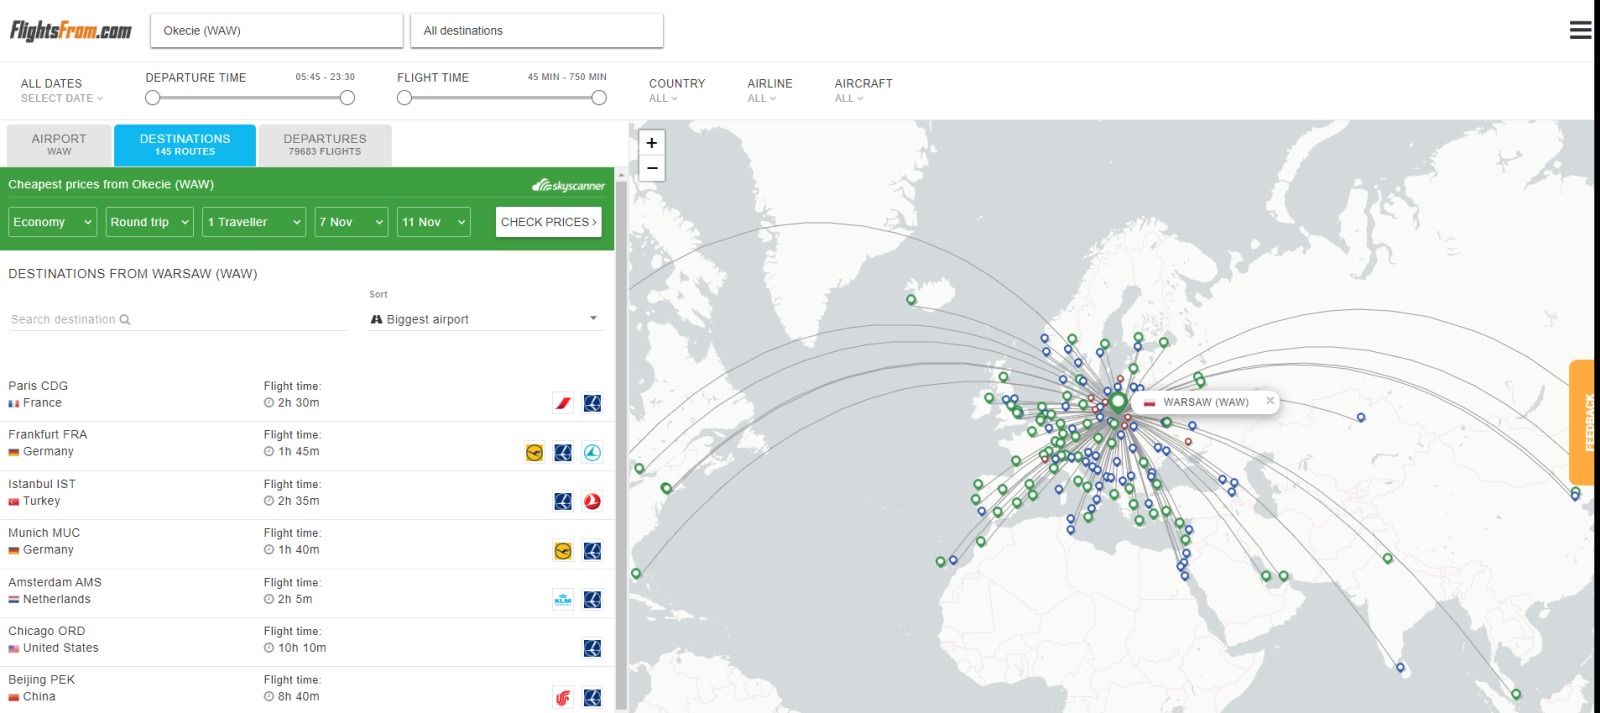1600x713 pixels.
Task: Select the Destinations 145 Routes tab
Action: click(185, 145)
